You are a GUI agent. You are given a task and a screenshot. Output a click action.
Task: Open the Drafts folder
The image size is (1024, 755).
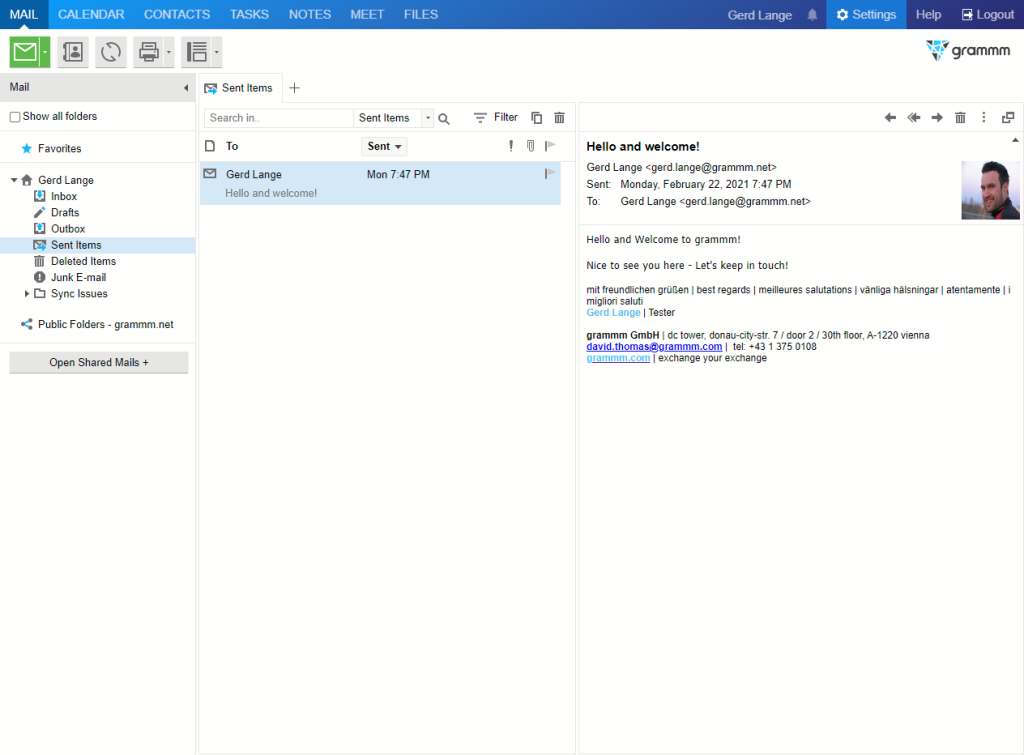tap(65, 213)
